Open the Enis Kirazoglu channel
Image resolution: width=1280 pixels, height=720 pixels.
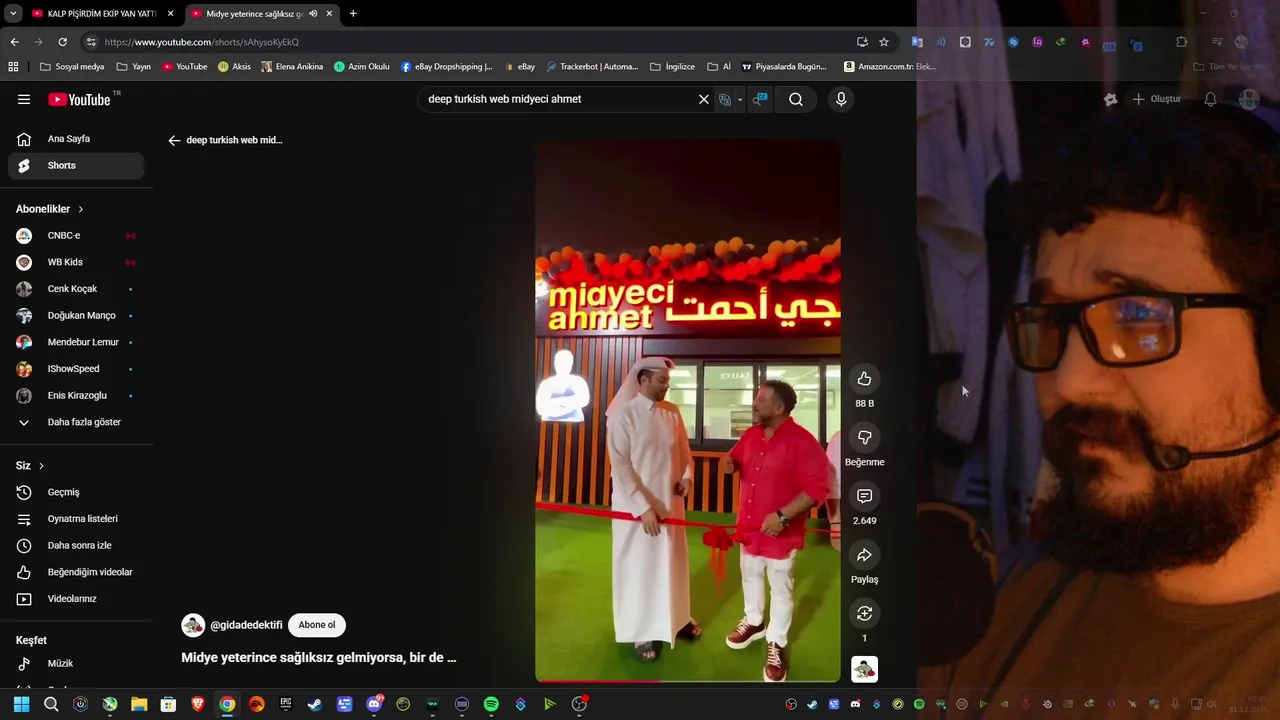coord(76,395)
